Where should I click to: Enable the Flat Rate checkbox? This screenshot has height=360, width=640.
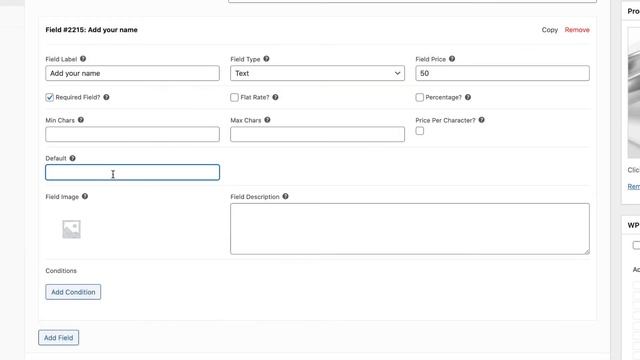click(234, 97)
